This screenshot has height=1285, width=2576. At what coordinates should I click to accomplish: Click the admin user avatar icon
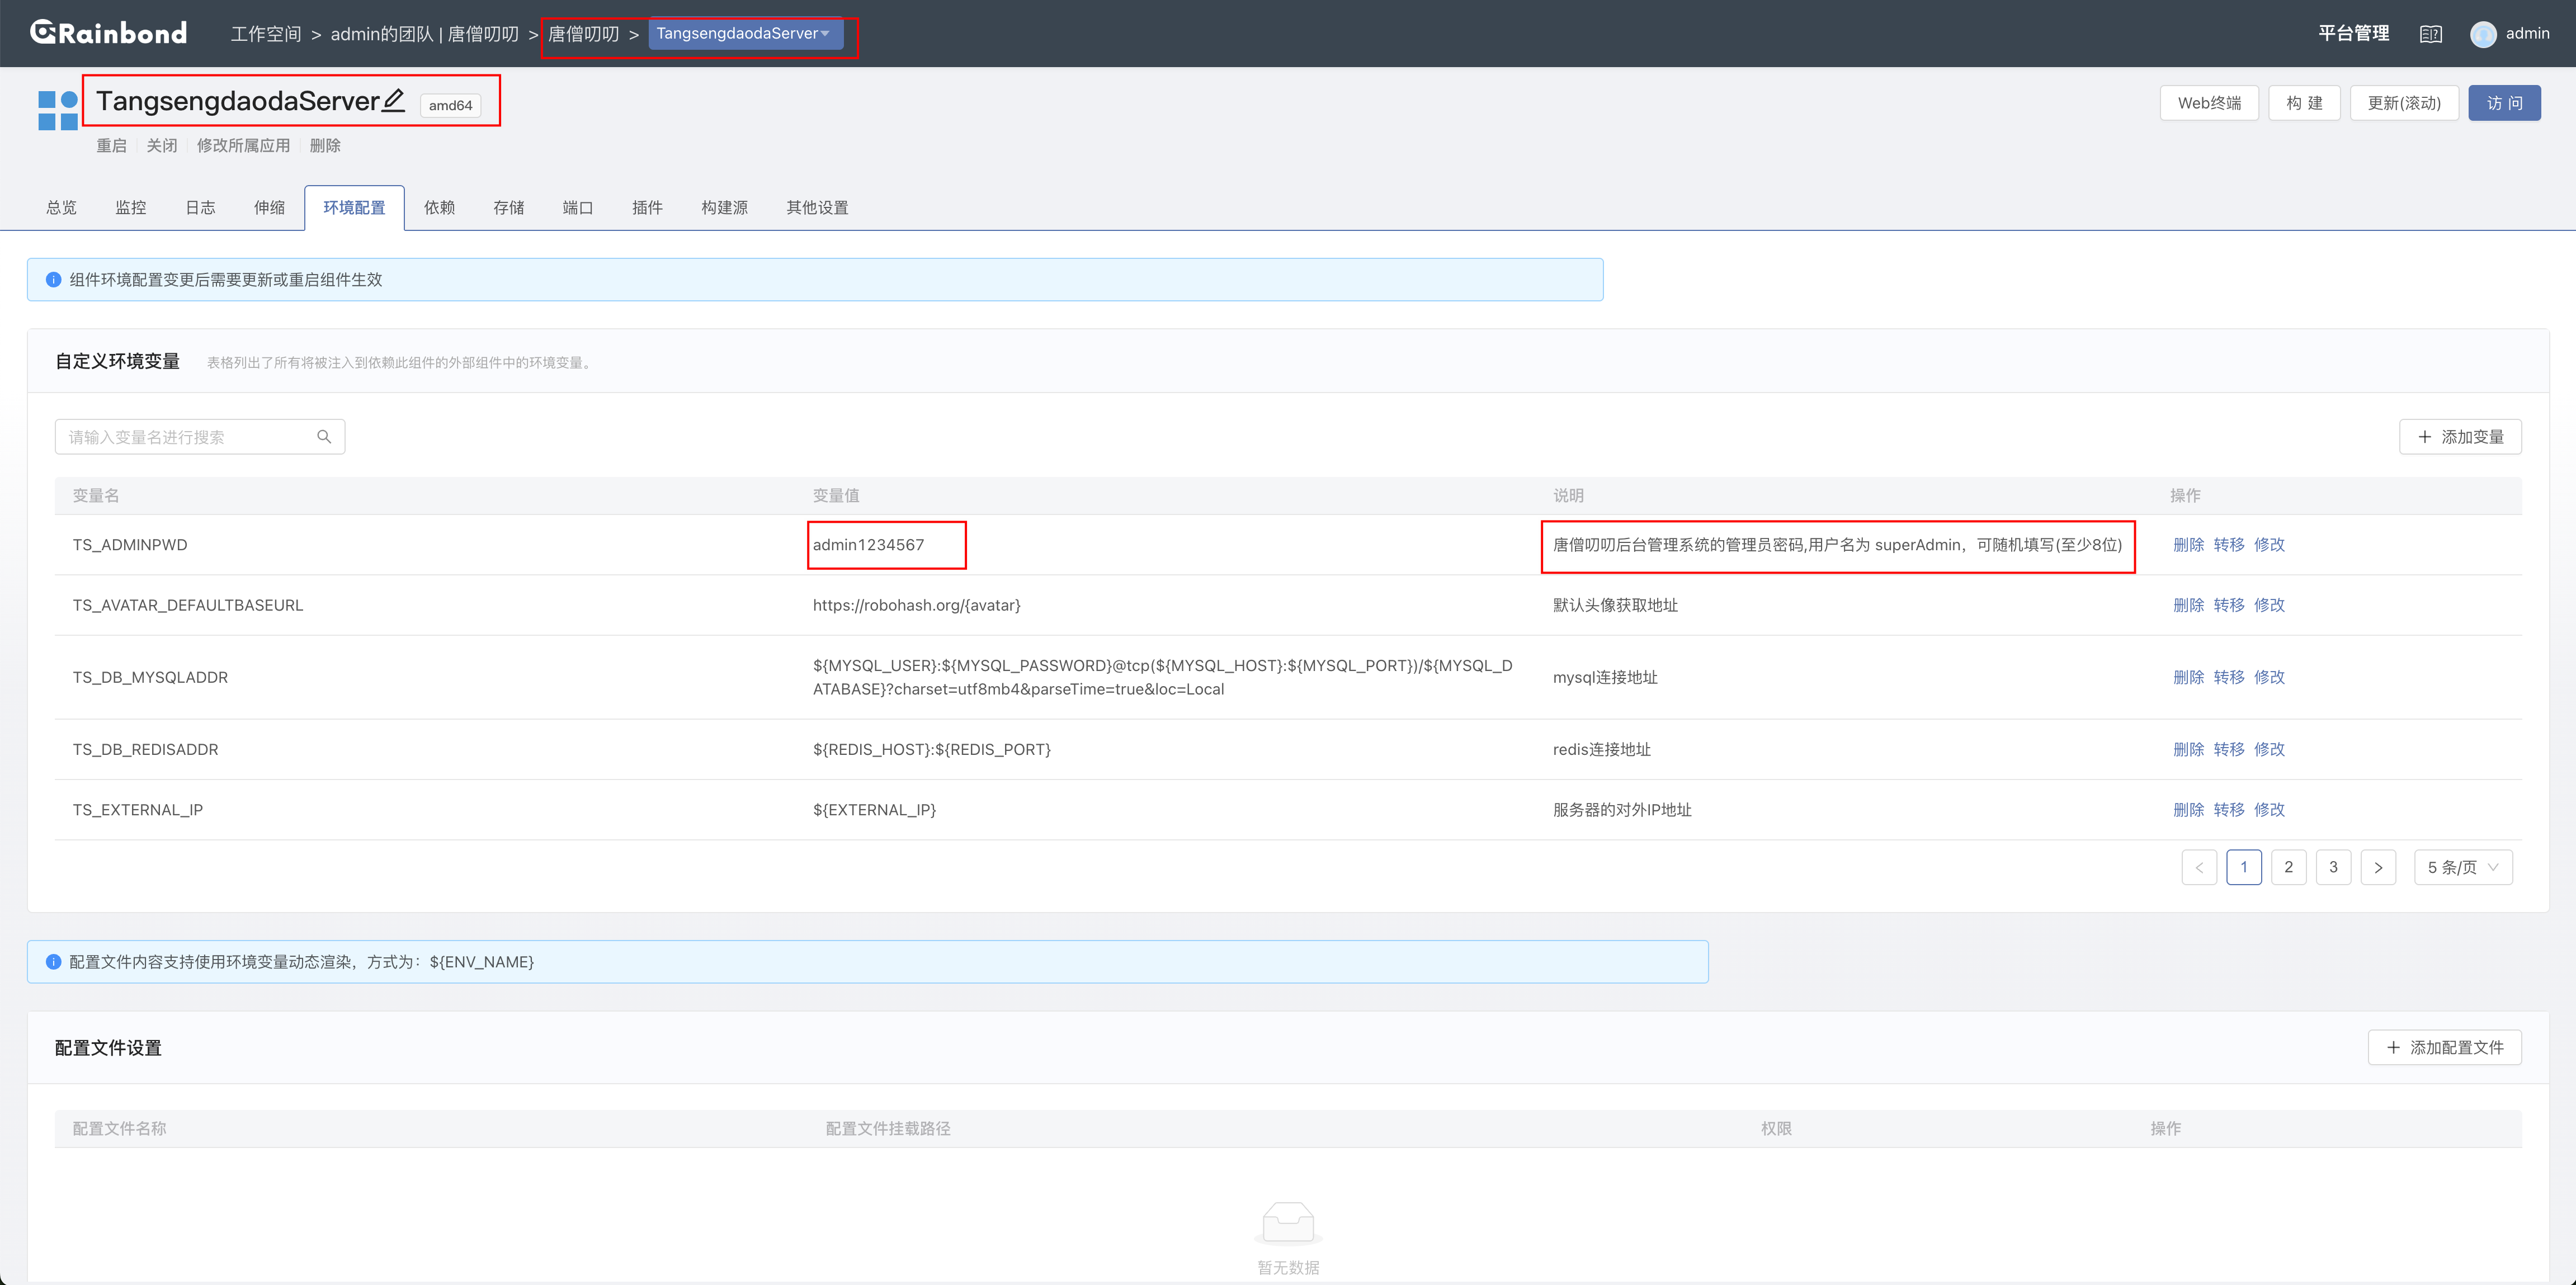2483,34
